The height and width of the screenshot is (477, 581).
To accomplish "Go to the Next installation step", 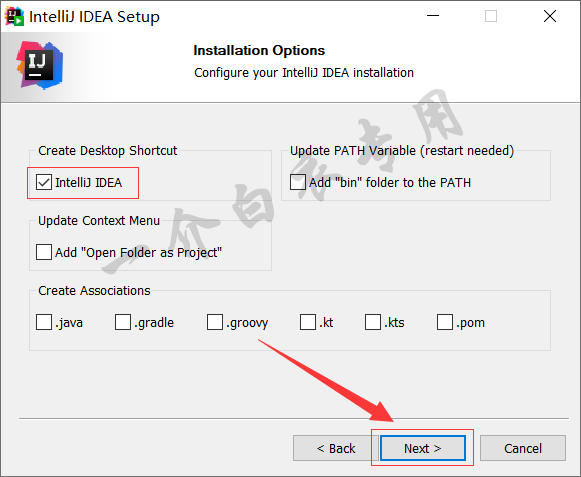I will [x=422, y=448].
